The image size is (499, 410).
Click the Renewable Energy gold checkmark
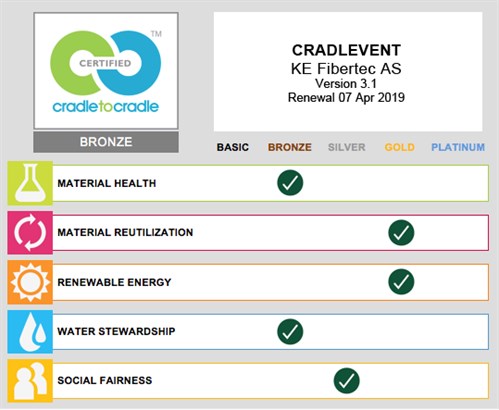tap(401, 282)
